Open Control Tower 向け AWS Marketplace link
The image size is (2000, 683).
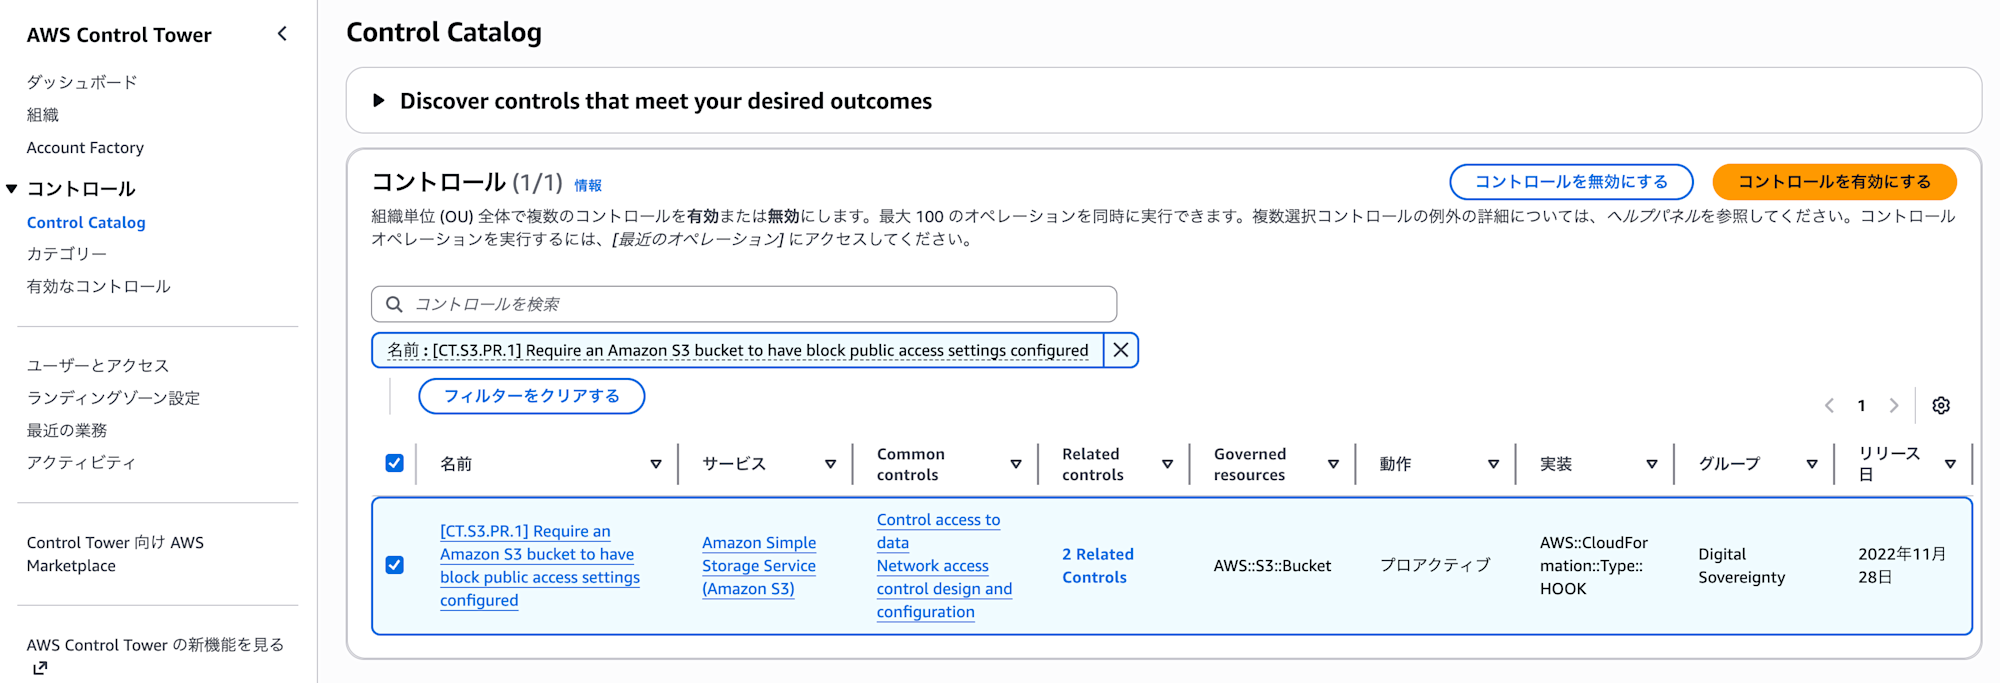pyautogui.click(x=115, y=554)
